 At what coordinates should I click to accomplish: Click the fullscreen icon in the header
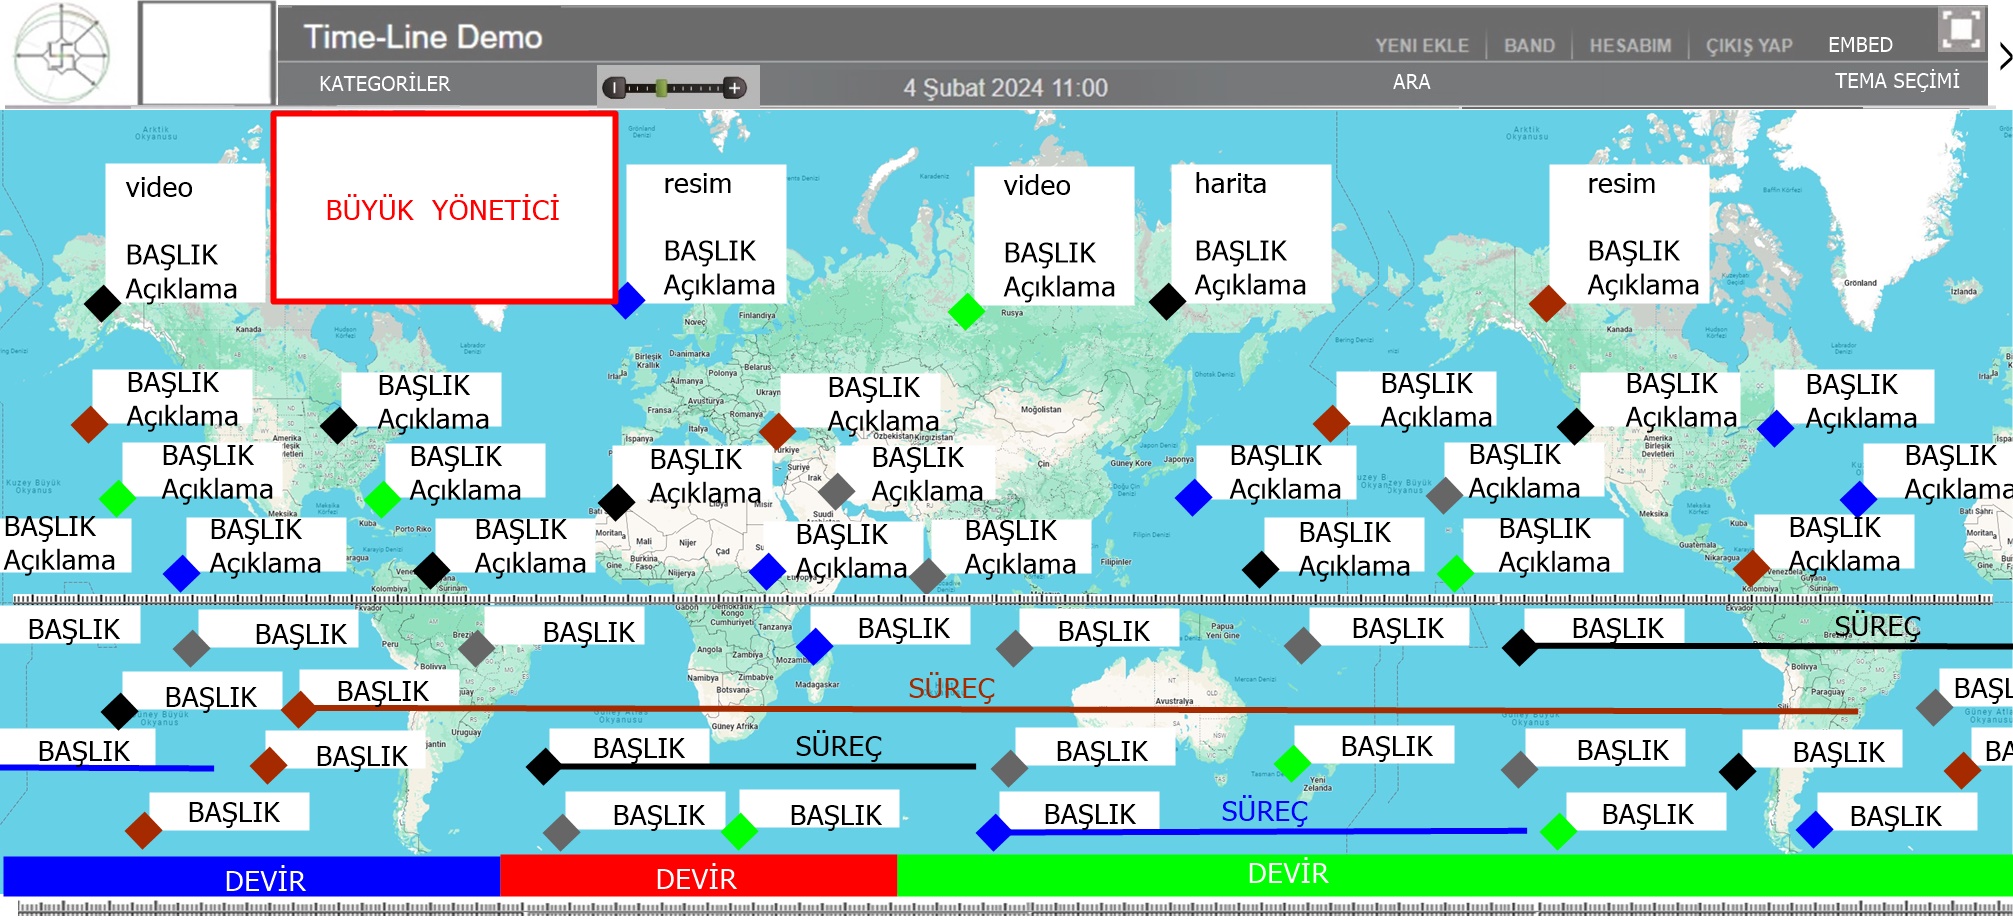click(x=1960, y=29)
